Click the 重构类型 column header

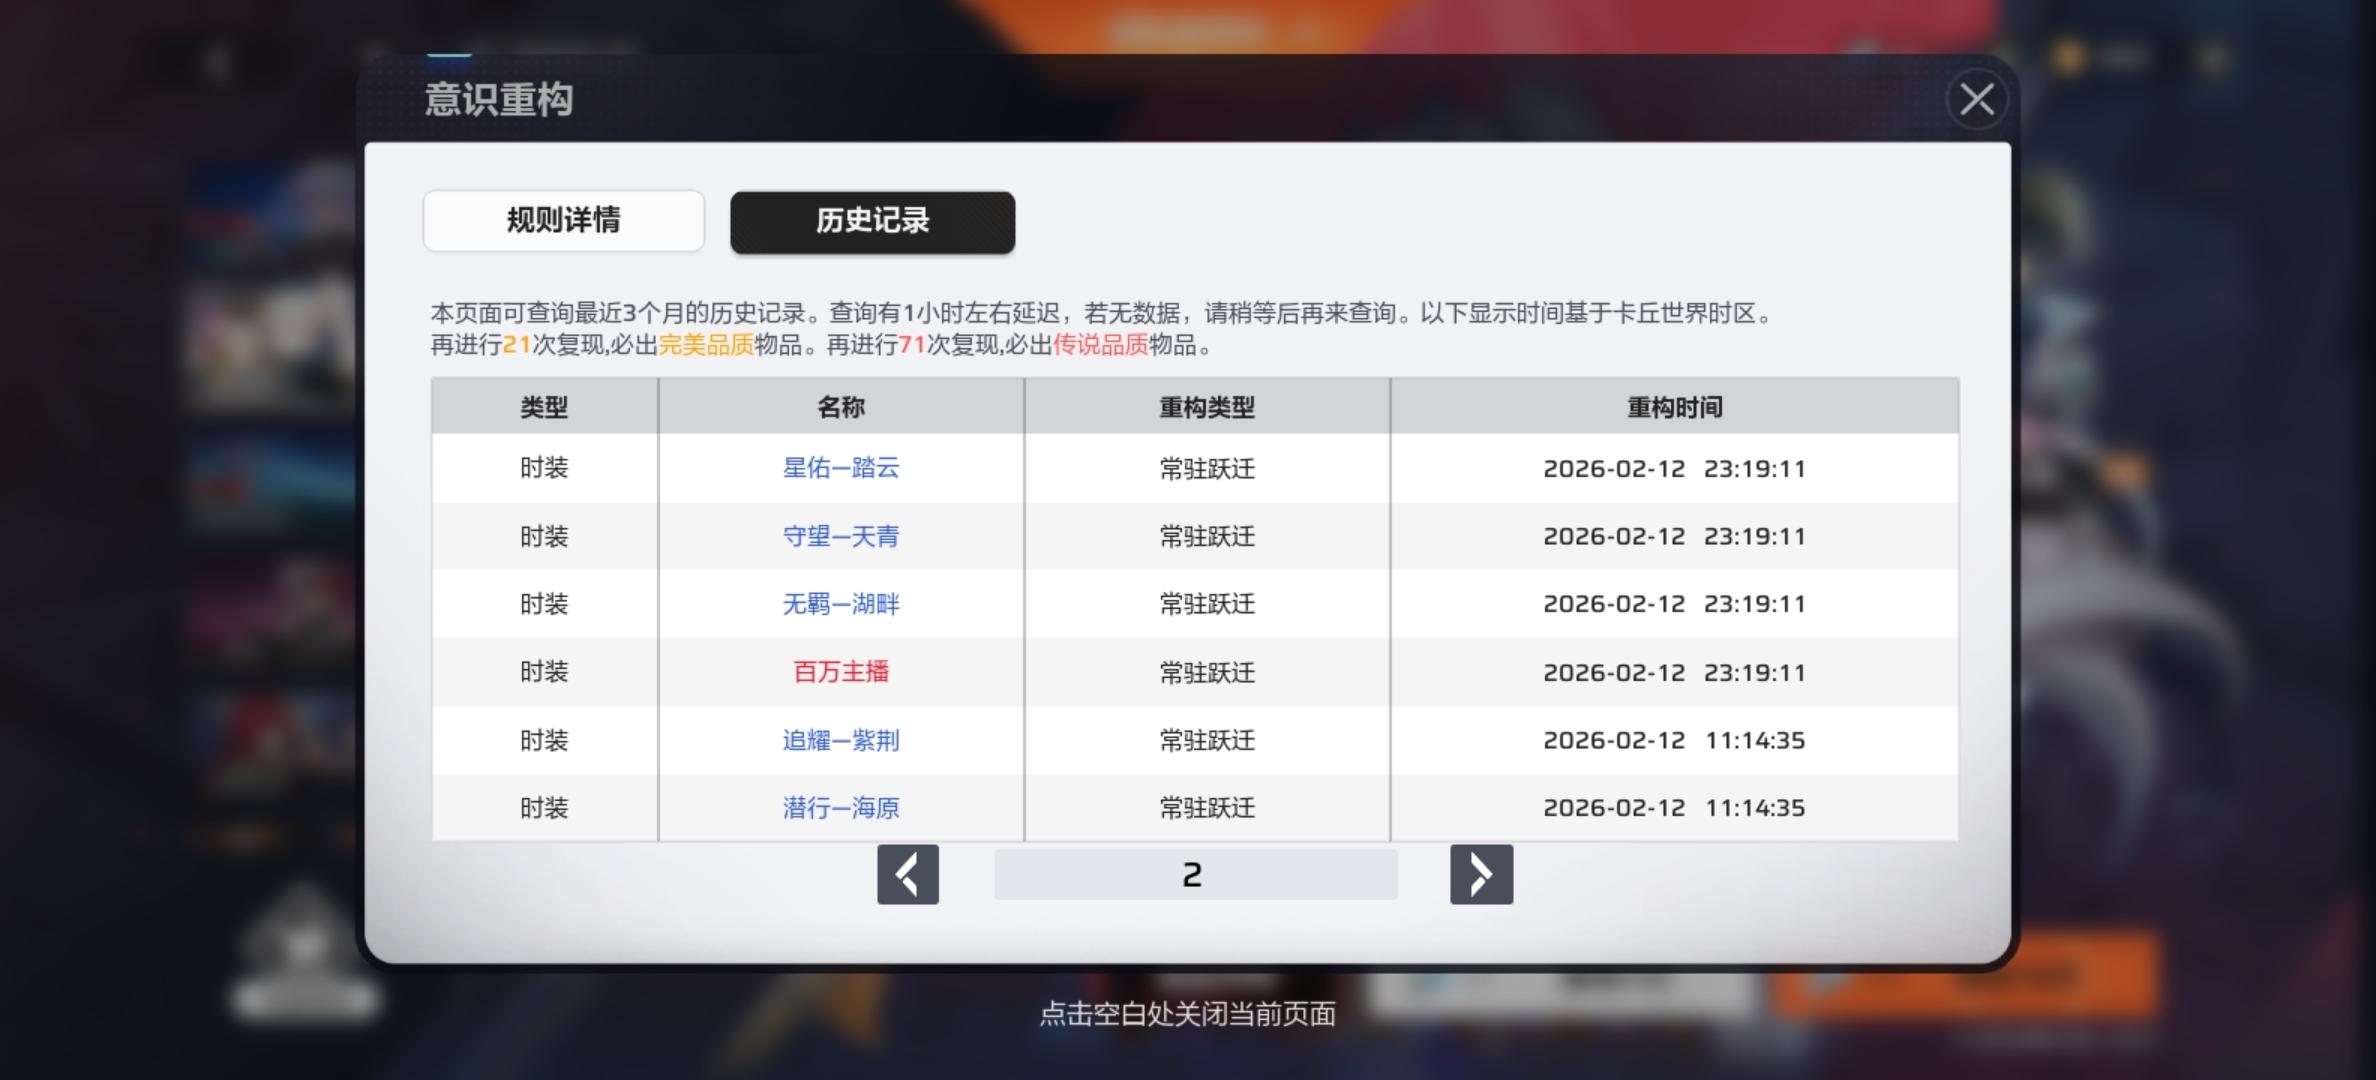tap(1206, 407)
